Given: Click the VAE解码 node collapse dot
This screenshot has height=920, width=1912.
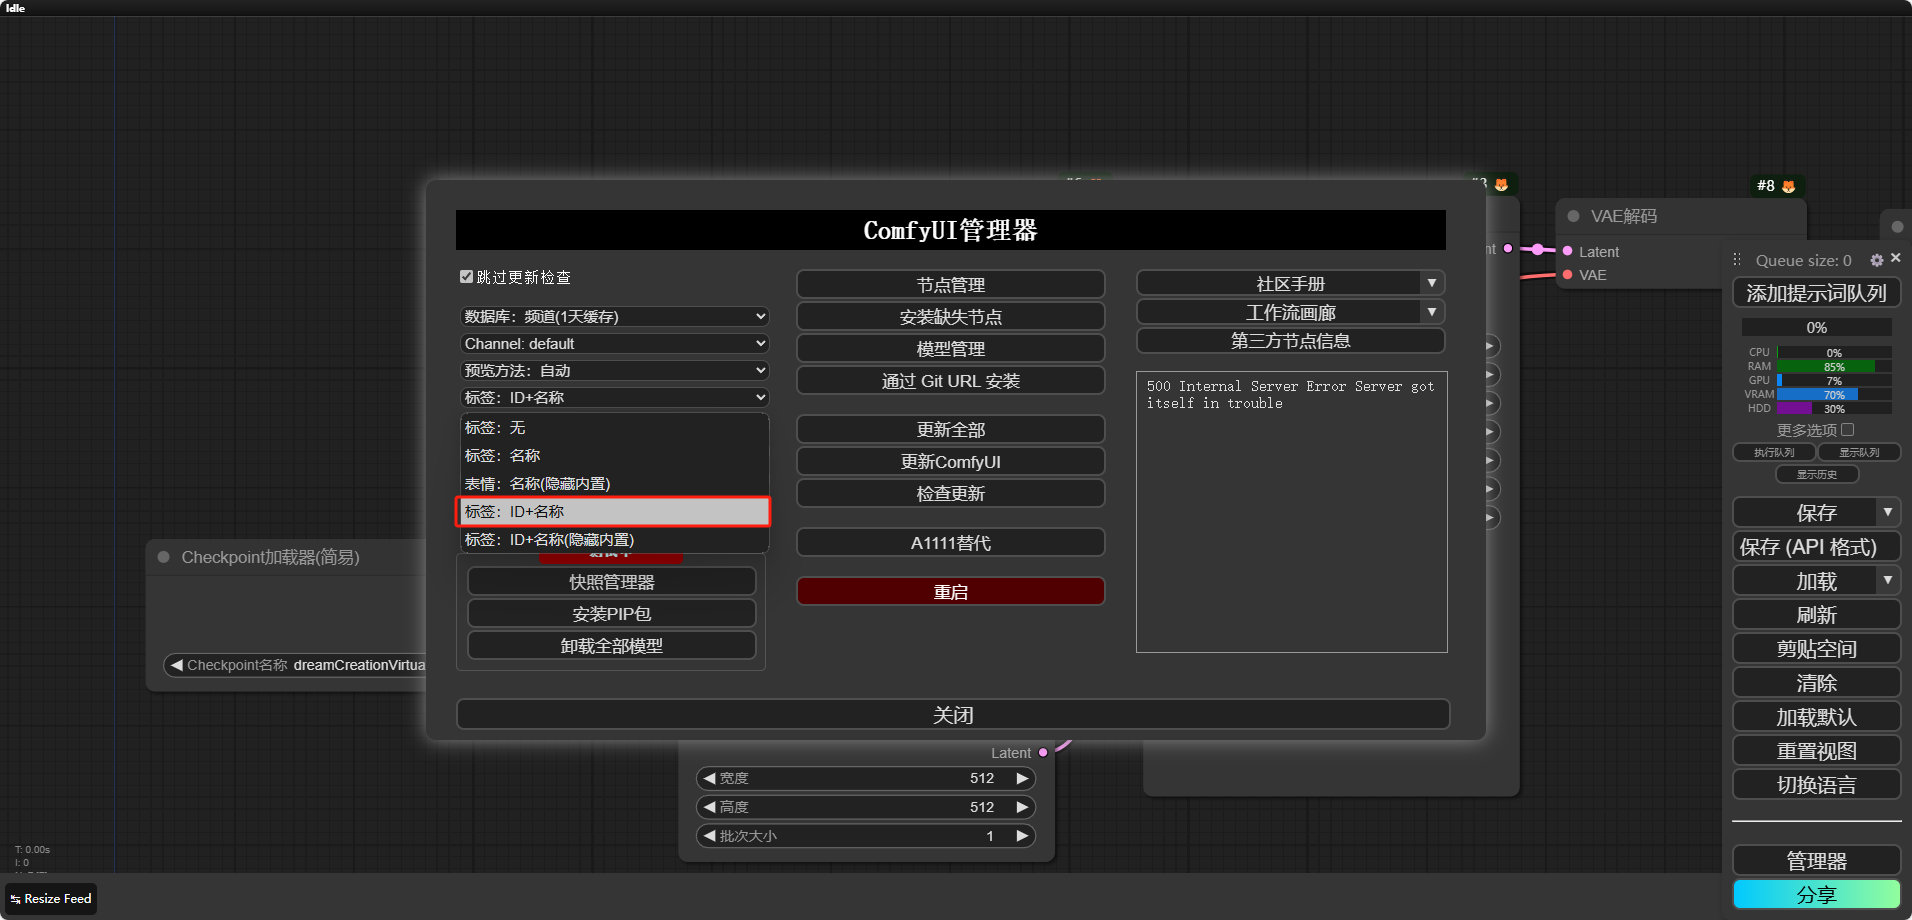Looking at the screenshot, I should pyautogui.click(x=1573, y=216).
